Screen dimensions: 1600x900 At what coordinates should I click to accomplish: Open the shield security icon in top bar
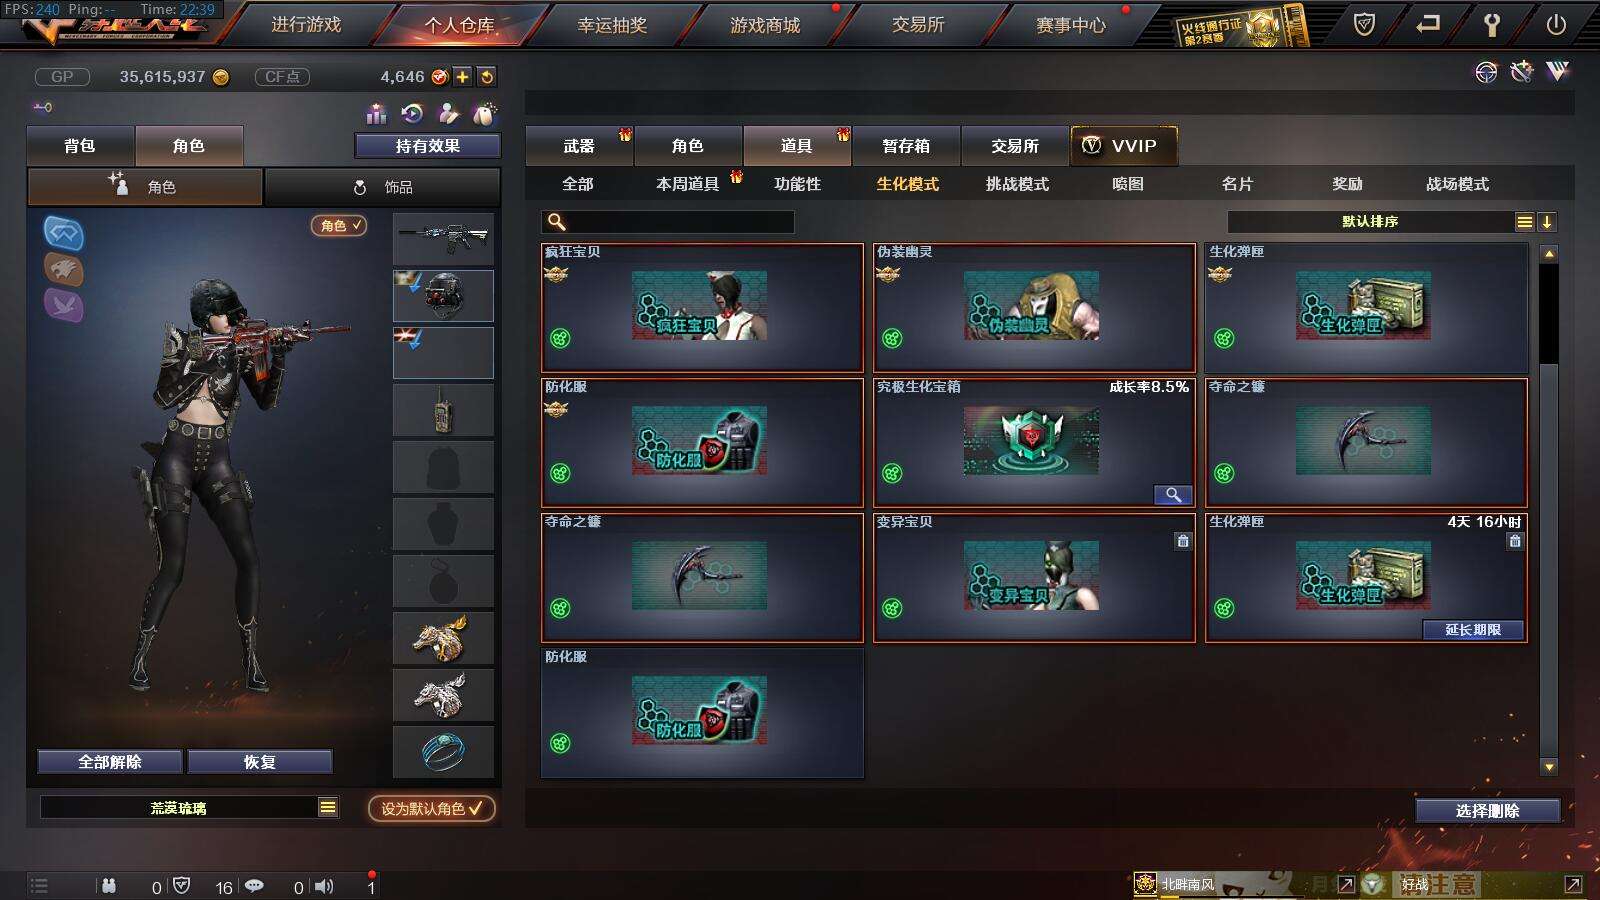(1364, 25)
